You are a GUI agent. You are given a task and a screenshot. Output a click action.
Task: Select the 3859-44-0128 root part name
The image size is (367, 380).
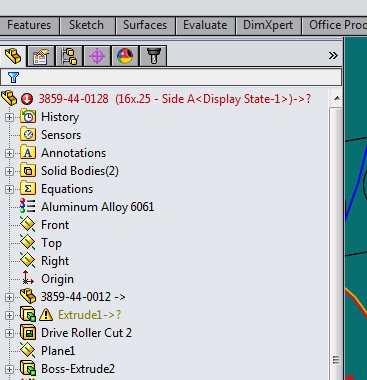(175, 99)
